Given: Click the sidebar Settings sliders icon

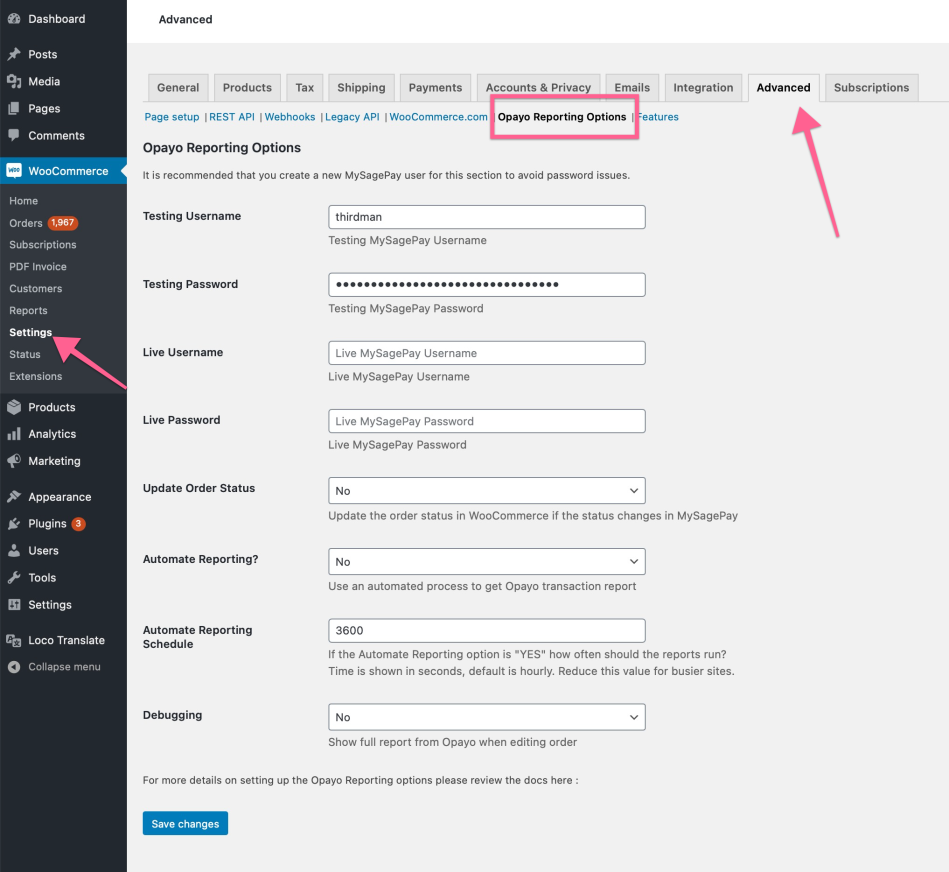Looking at the screenshot, I should tap(14, 605).
